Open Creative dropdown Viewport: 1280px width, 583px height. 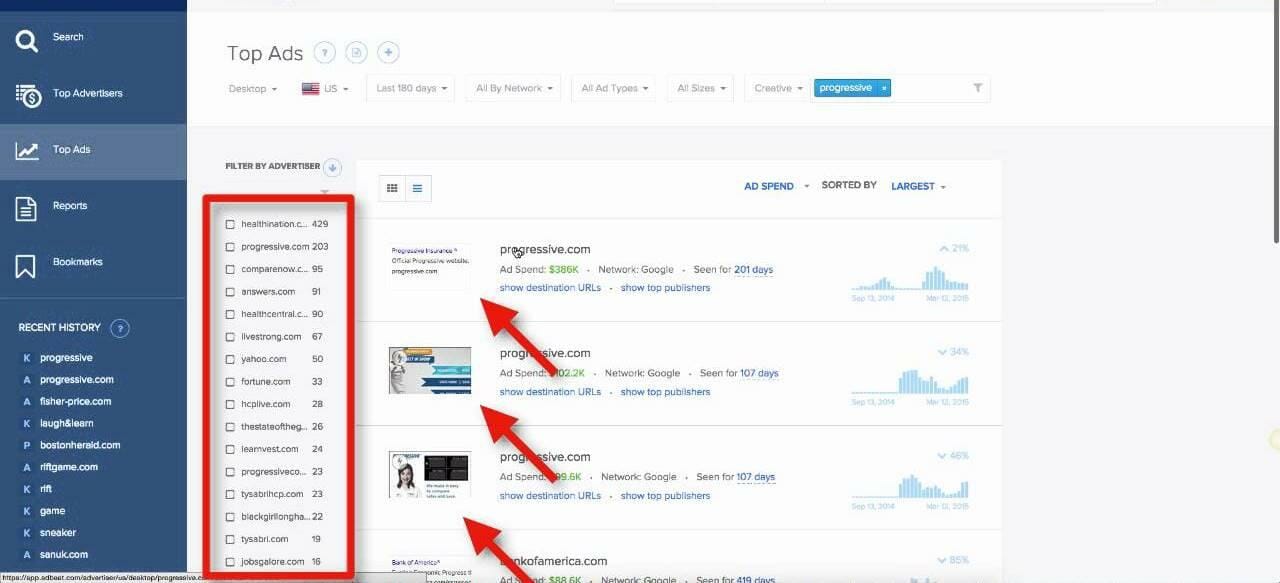(x=778, y=88)
